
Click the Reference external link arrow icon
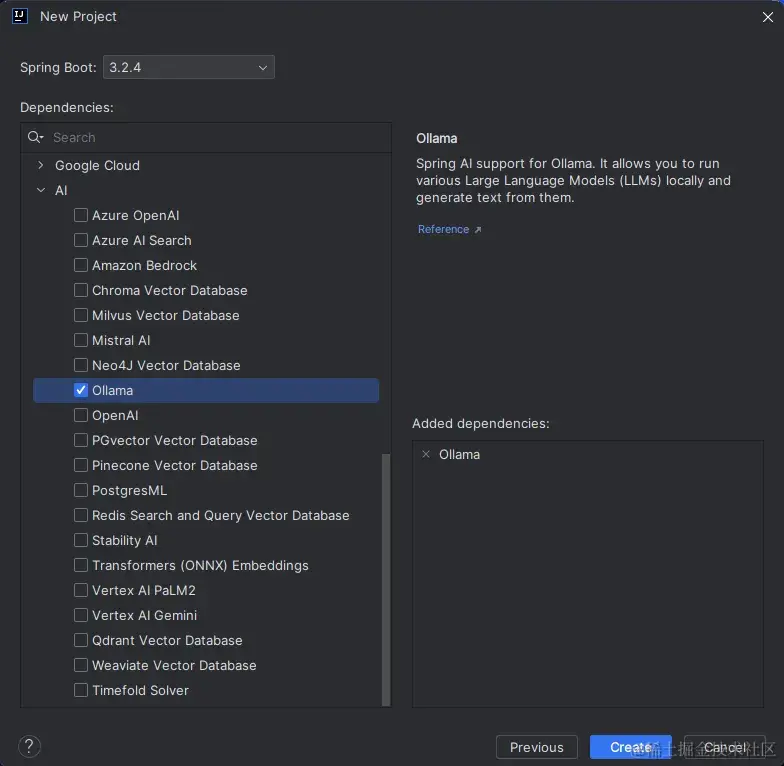478,230
